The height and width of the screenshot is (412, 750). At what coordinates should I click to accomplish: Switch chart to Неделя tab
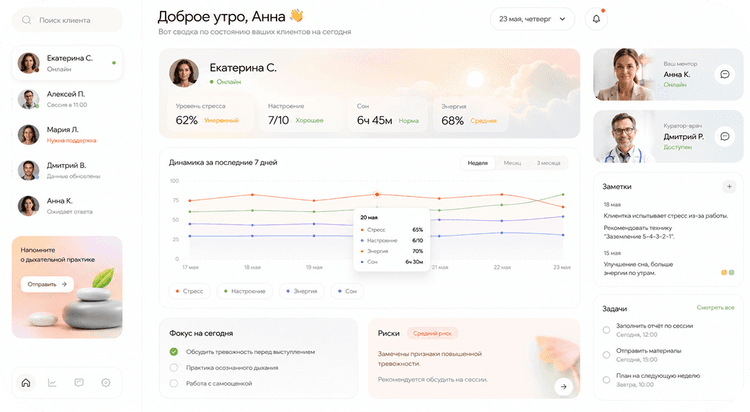coord(477,163)
